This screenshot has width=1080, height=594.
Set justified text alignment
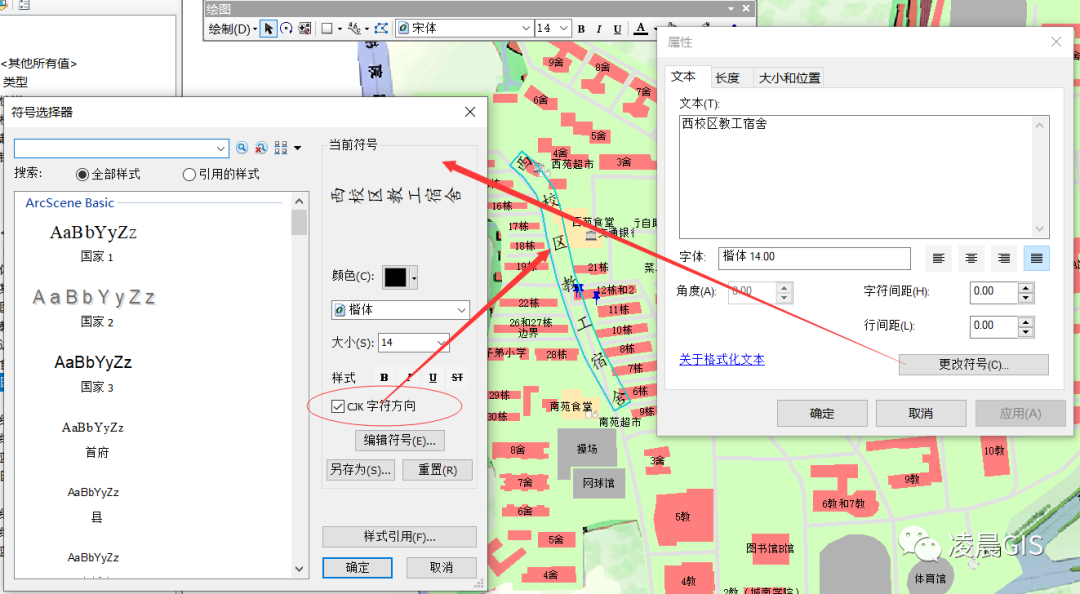[1037, 258]
